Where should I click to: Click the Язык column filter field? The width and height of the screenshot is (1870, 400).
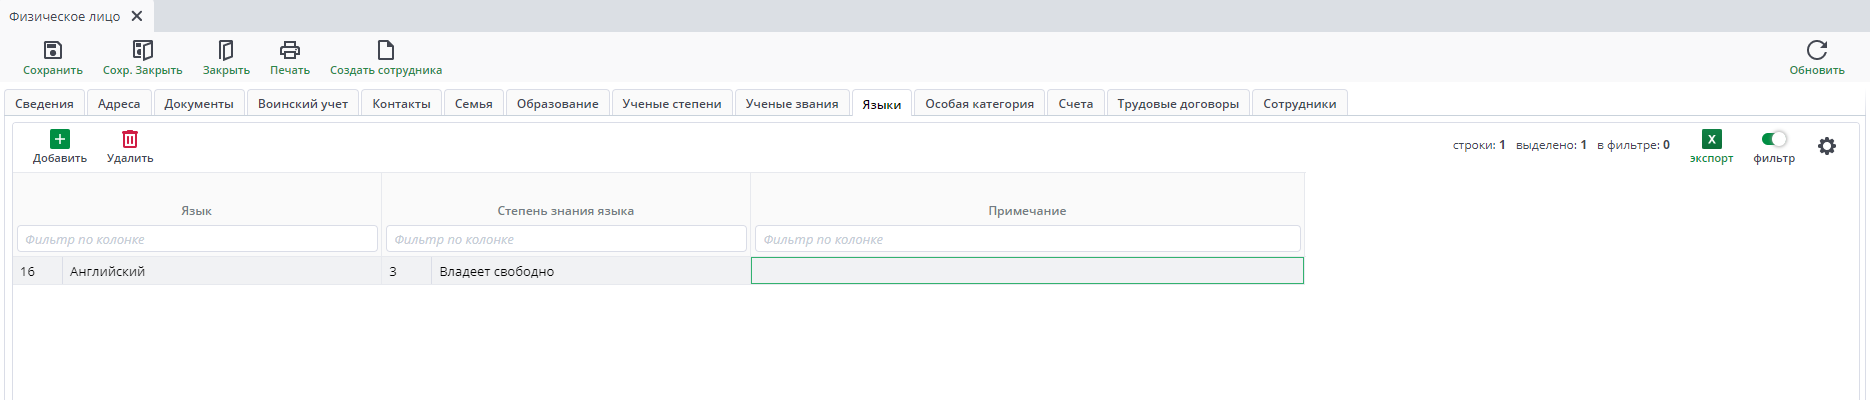click(197, 239)
